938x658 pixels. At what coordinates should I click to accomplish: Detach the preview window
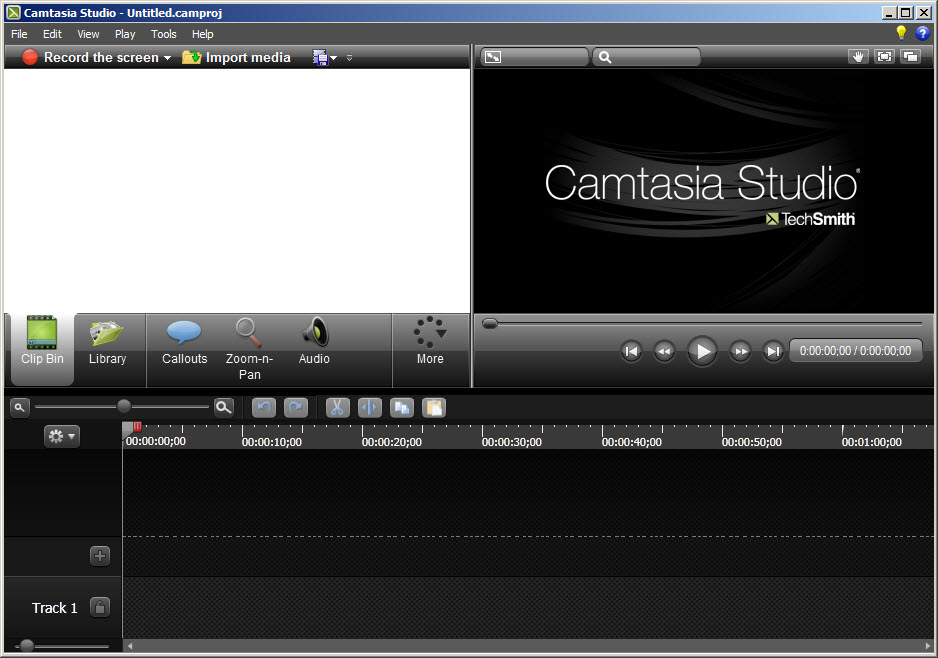coord(910,57)
